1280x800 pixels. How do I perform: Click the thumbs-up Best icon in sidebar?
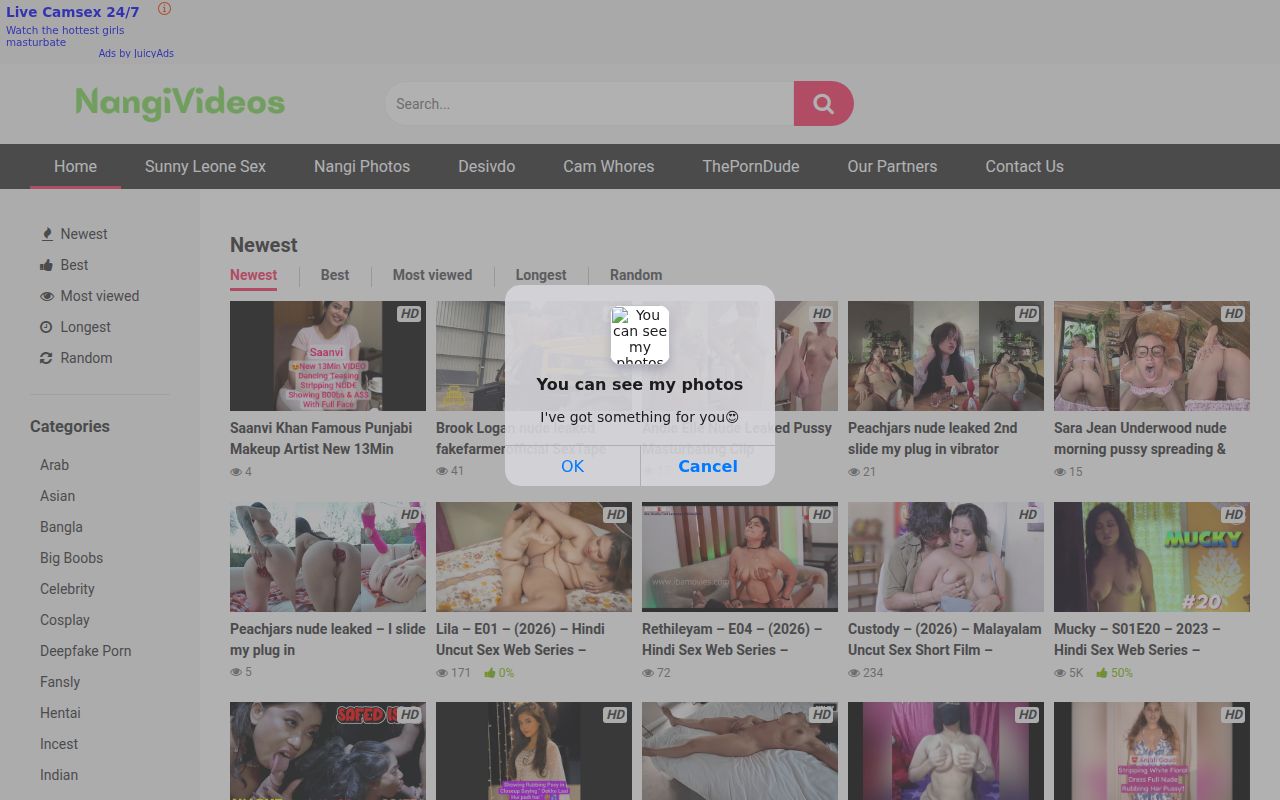click(x=46, y=265)
